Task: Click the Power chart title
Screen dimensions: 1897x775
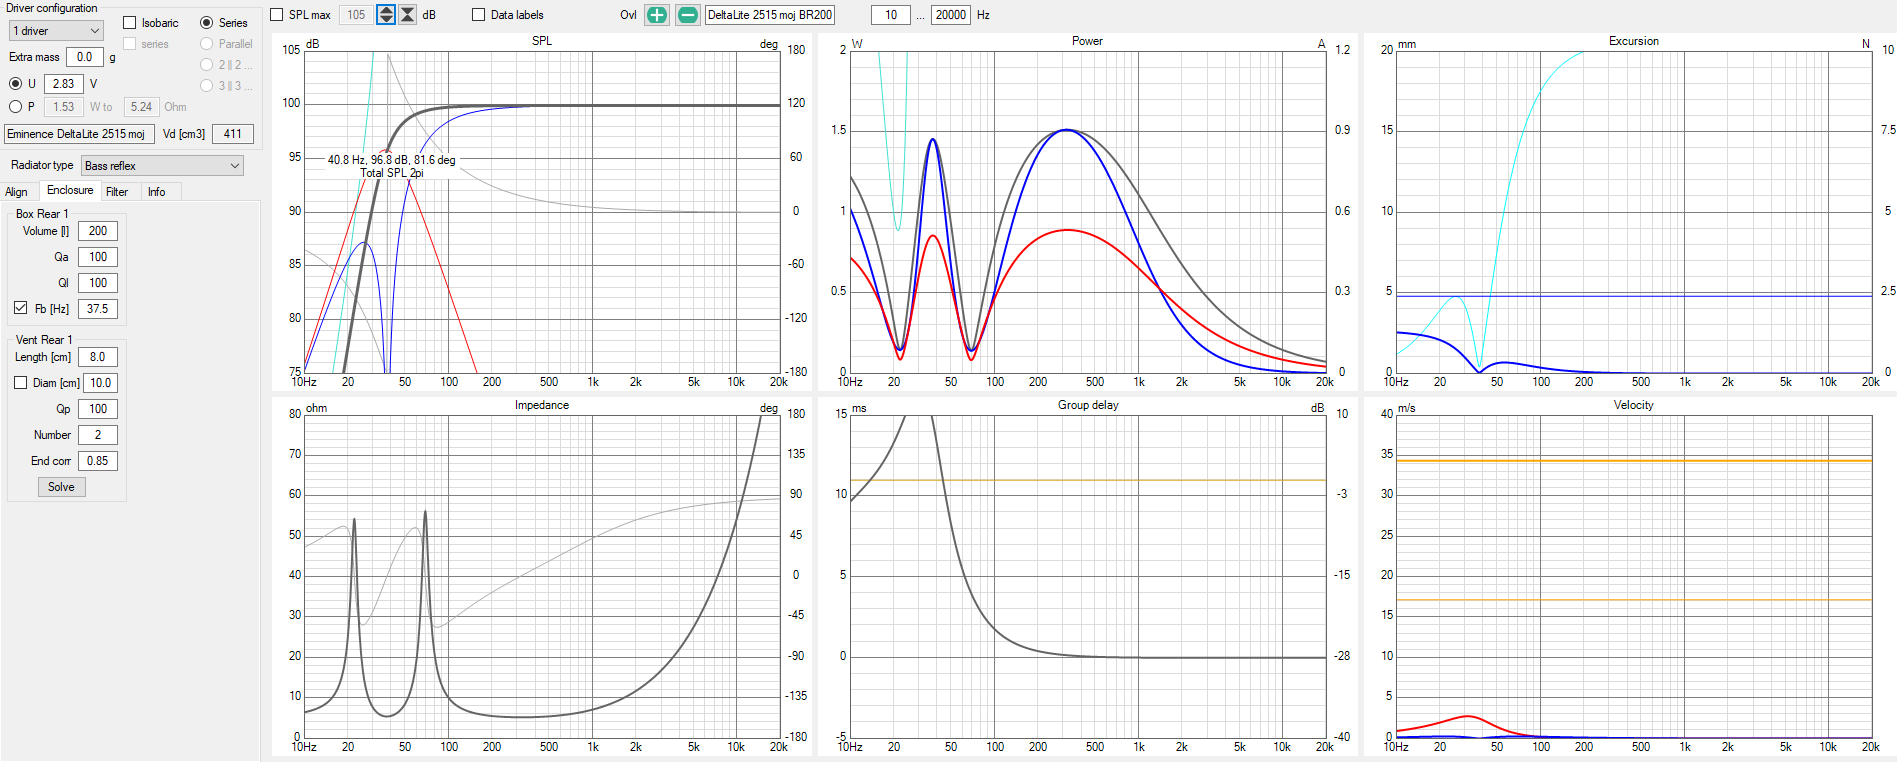Action: (1087, 41)
